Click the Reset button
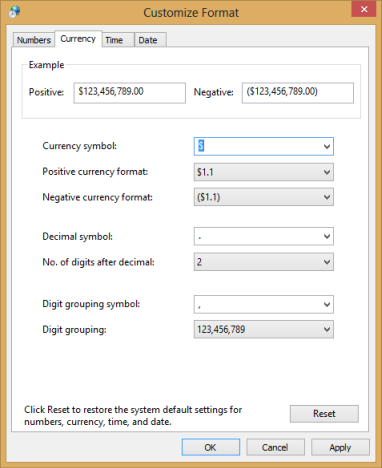The image size is (382, 468). [x=324, y=414]
